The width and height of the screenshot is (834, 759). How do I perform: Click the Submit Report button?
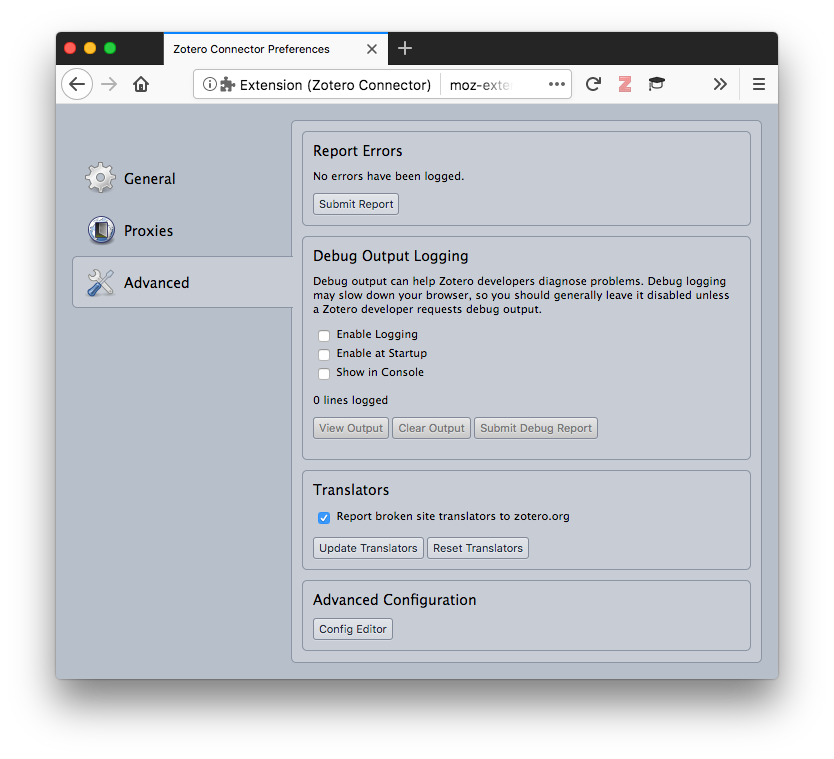click(x=356, y=204)
